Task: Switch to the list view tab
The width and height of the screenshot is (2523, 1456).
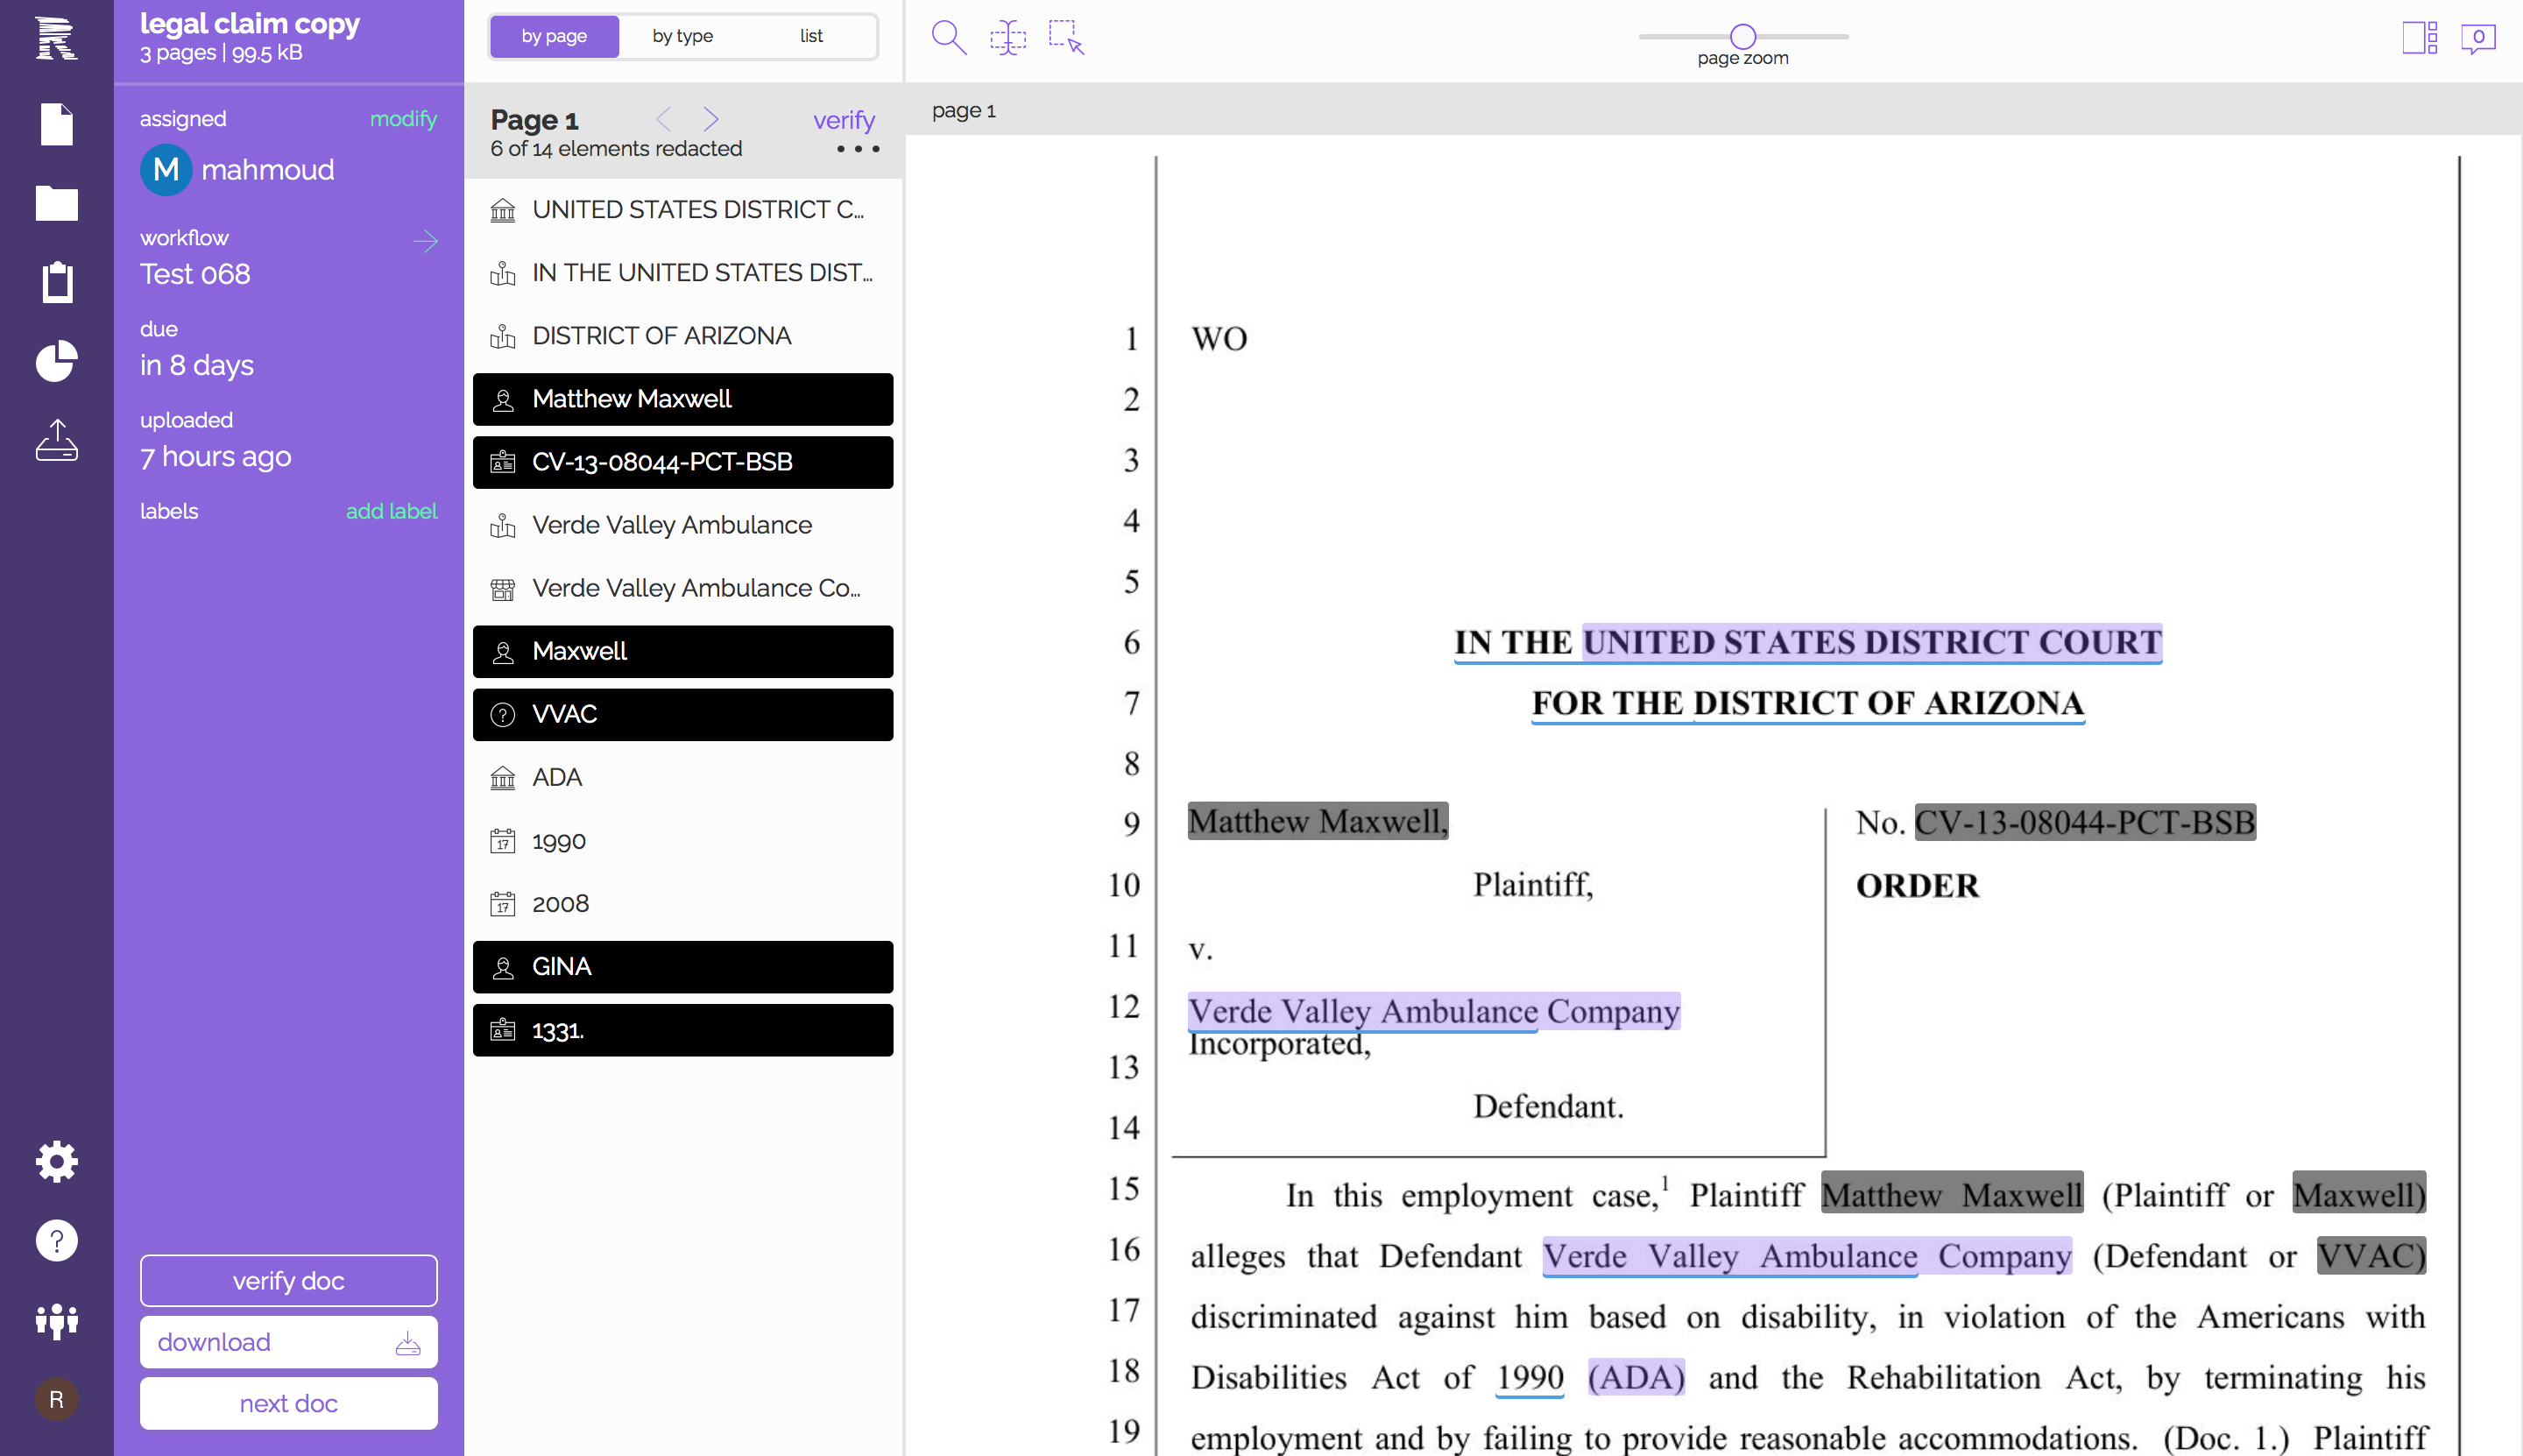Action: click(810, 36)
